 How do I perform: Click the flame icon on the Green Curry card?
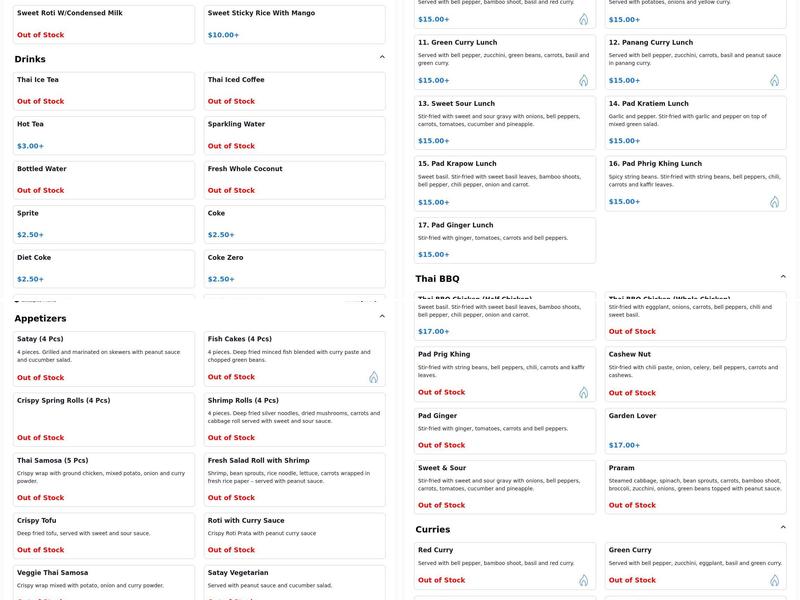pyautogui.click(x=774, y=580)
